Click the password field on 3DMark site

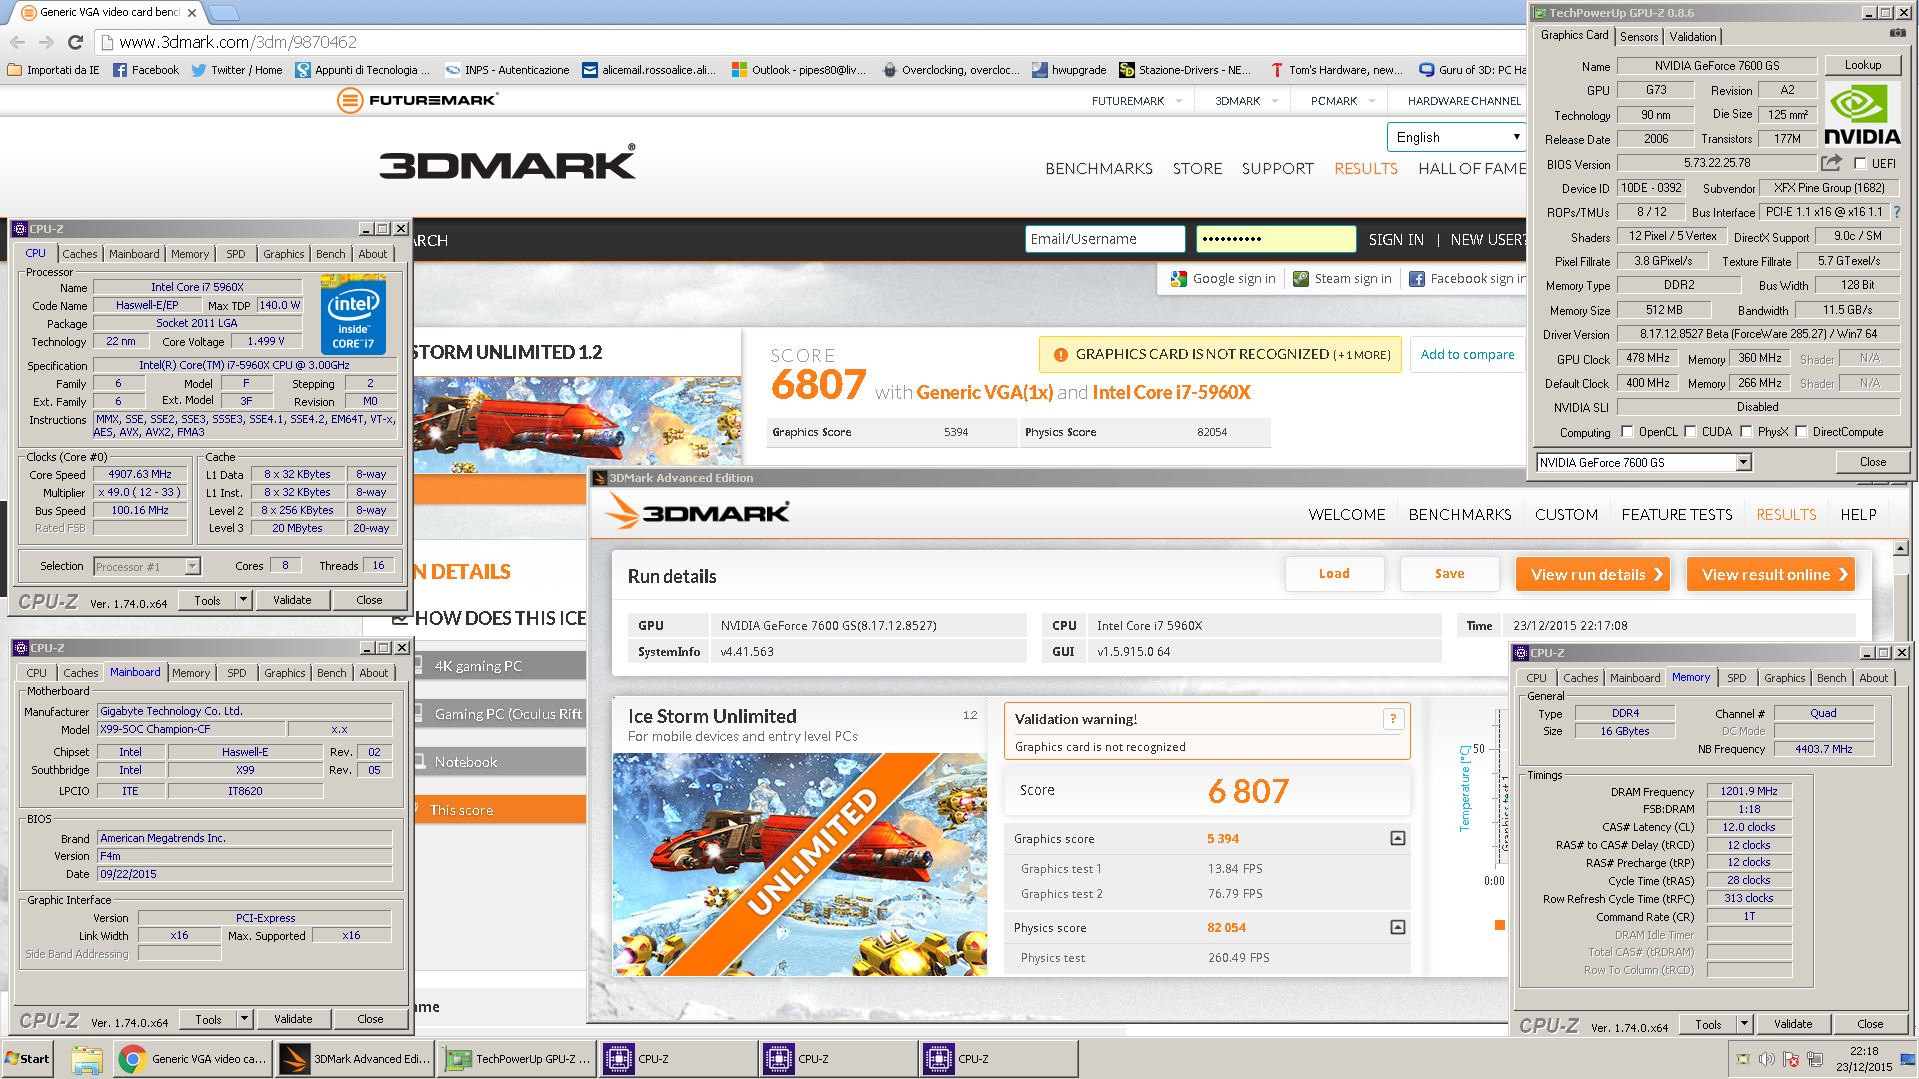click(1276, 239)
